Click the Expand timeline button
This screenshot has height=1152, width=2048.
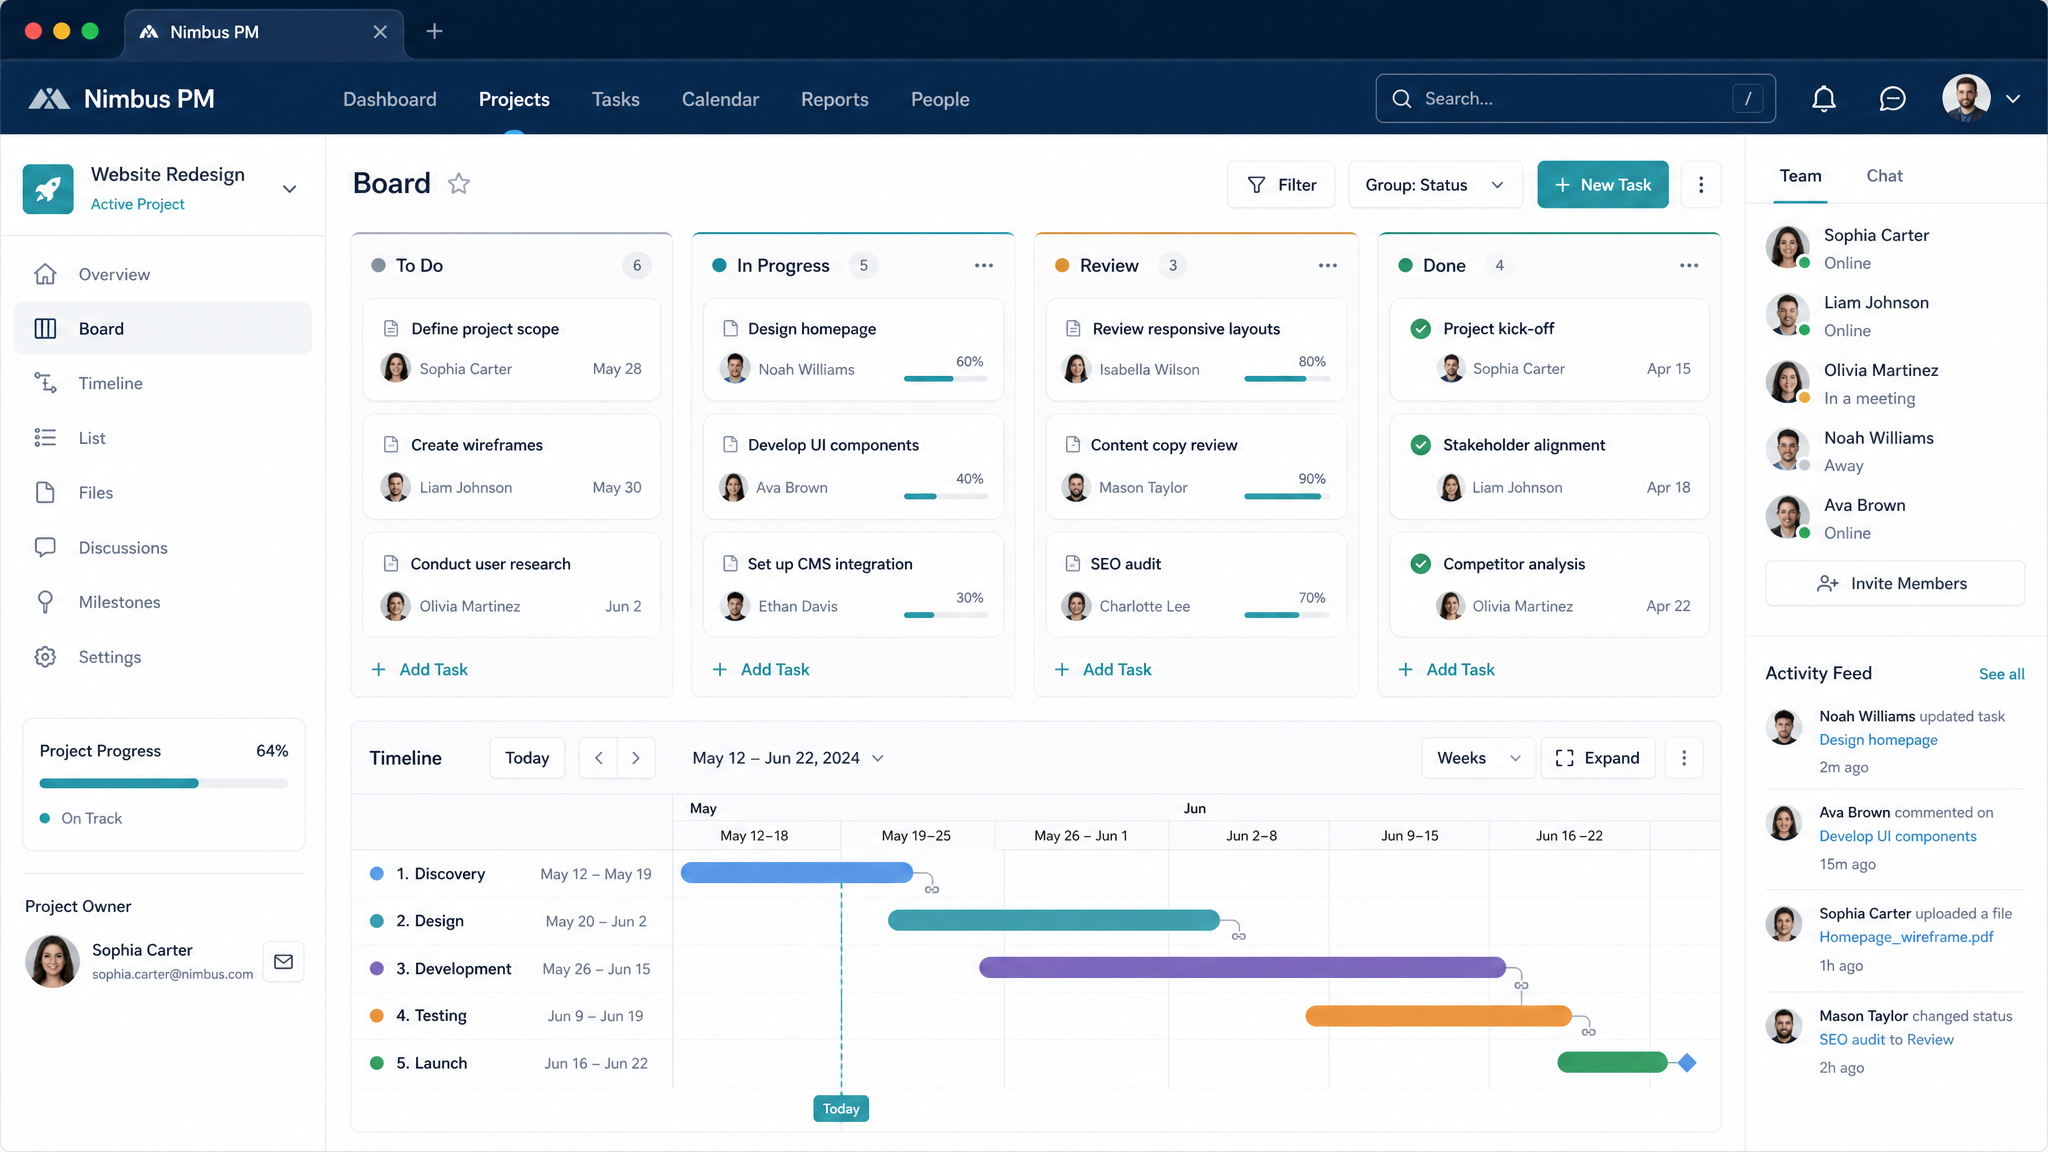[x=1598, y=758]
